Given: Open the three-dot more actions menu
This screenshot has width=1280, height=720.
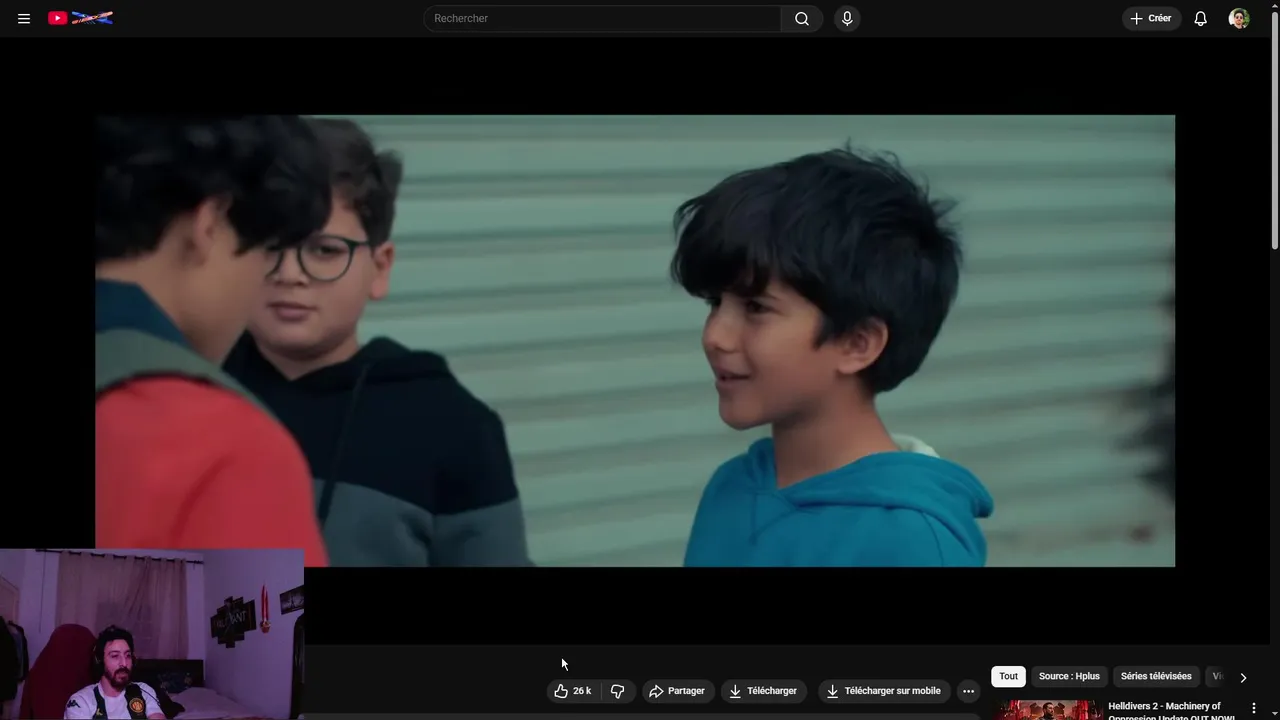Looking at the screenshot, I should click(x=968, y=691).
